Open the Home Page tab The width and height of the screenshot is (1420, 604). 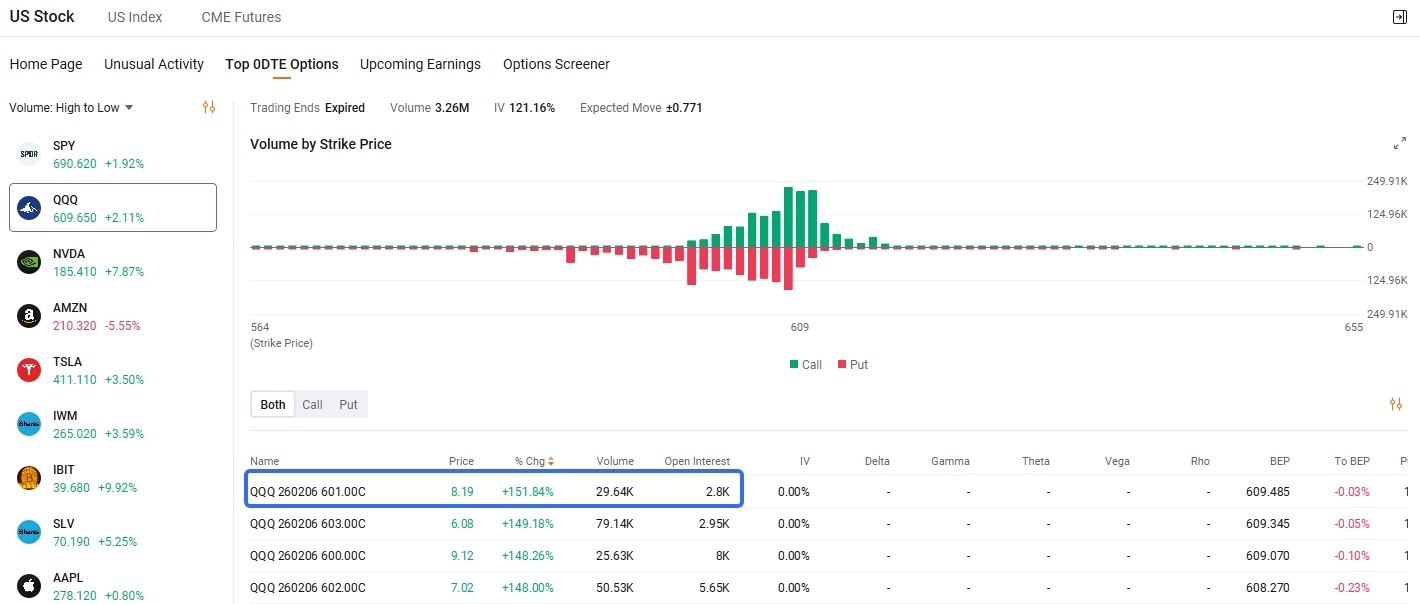(46, 64)
